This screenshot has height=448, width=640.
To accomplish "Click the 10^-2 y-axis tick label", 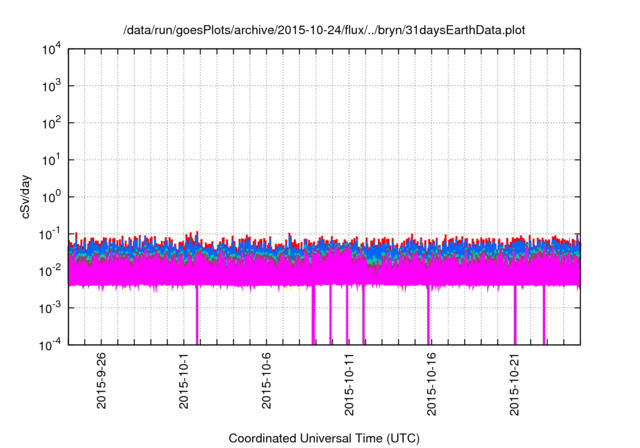I will [x=51, y=271].
